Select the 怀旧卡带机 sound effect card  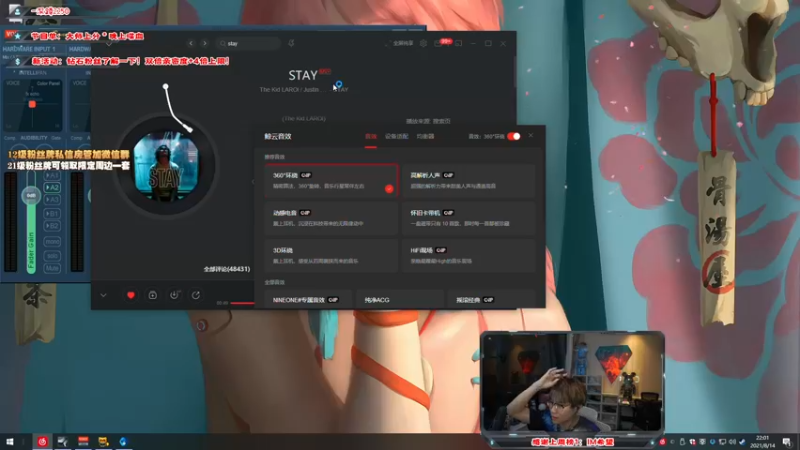[x=468, y=218]
